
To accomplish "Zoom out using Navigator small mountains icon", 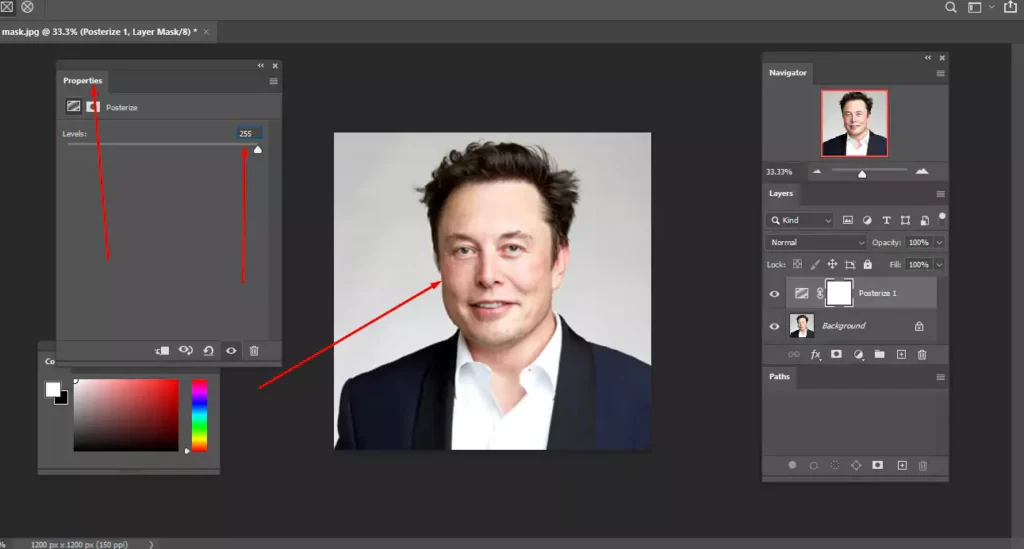I will 817,171.
